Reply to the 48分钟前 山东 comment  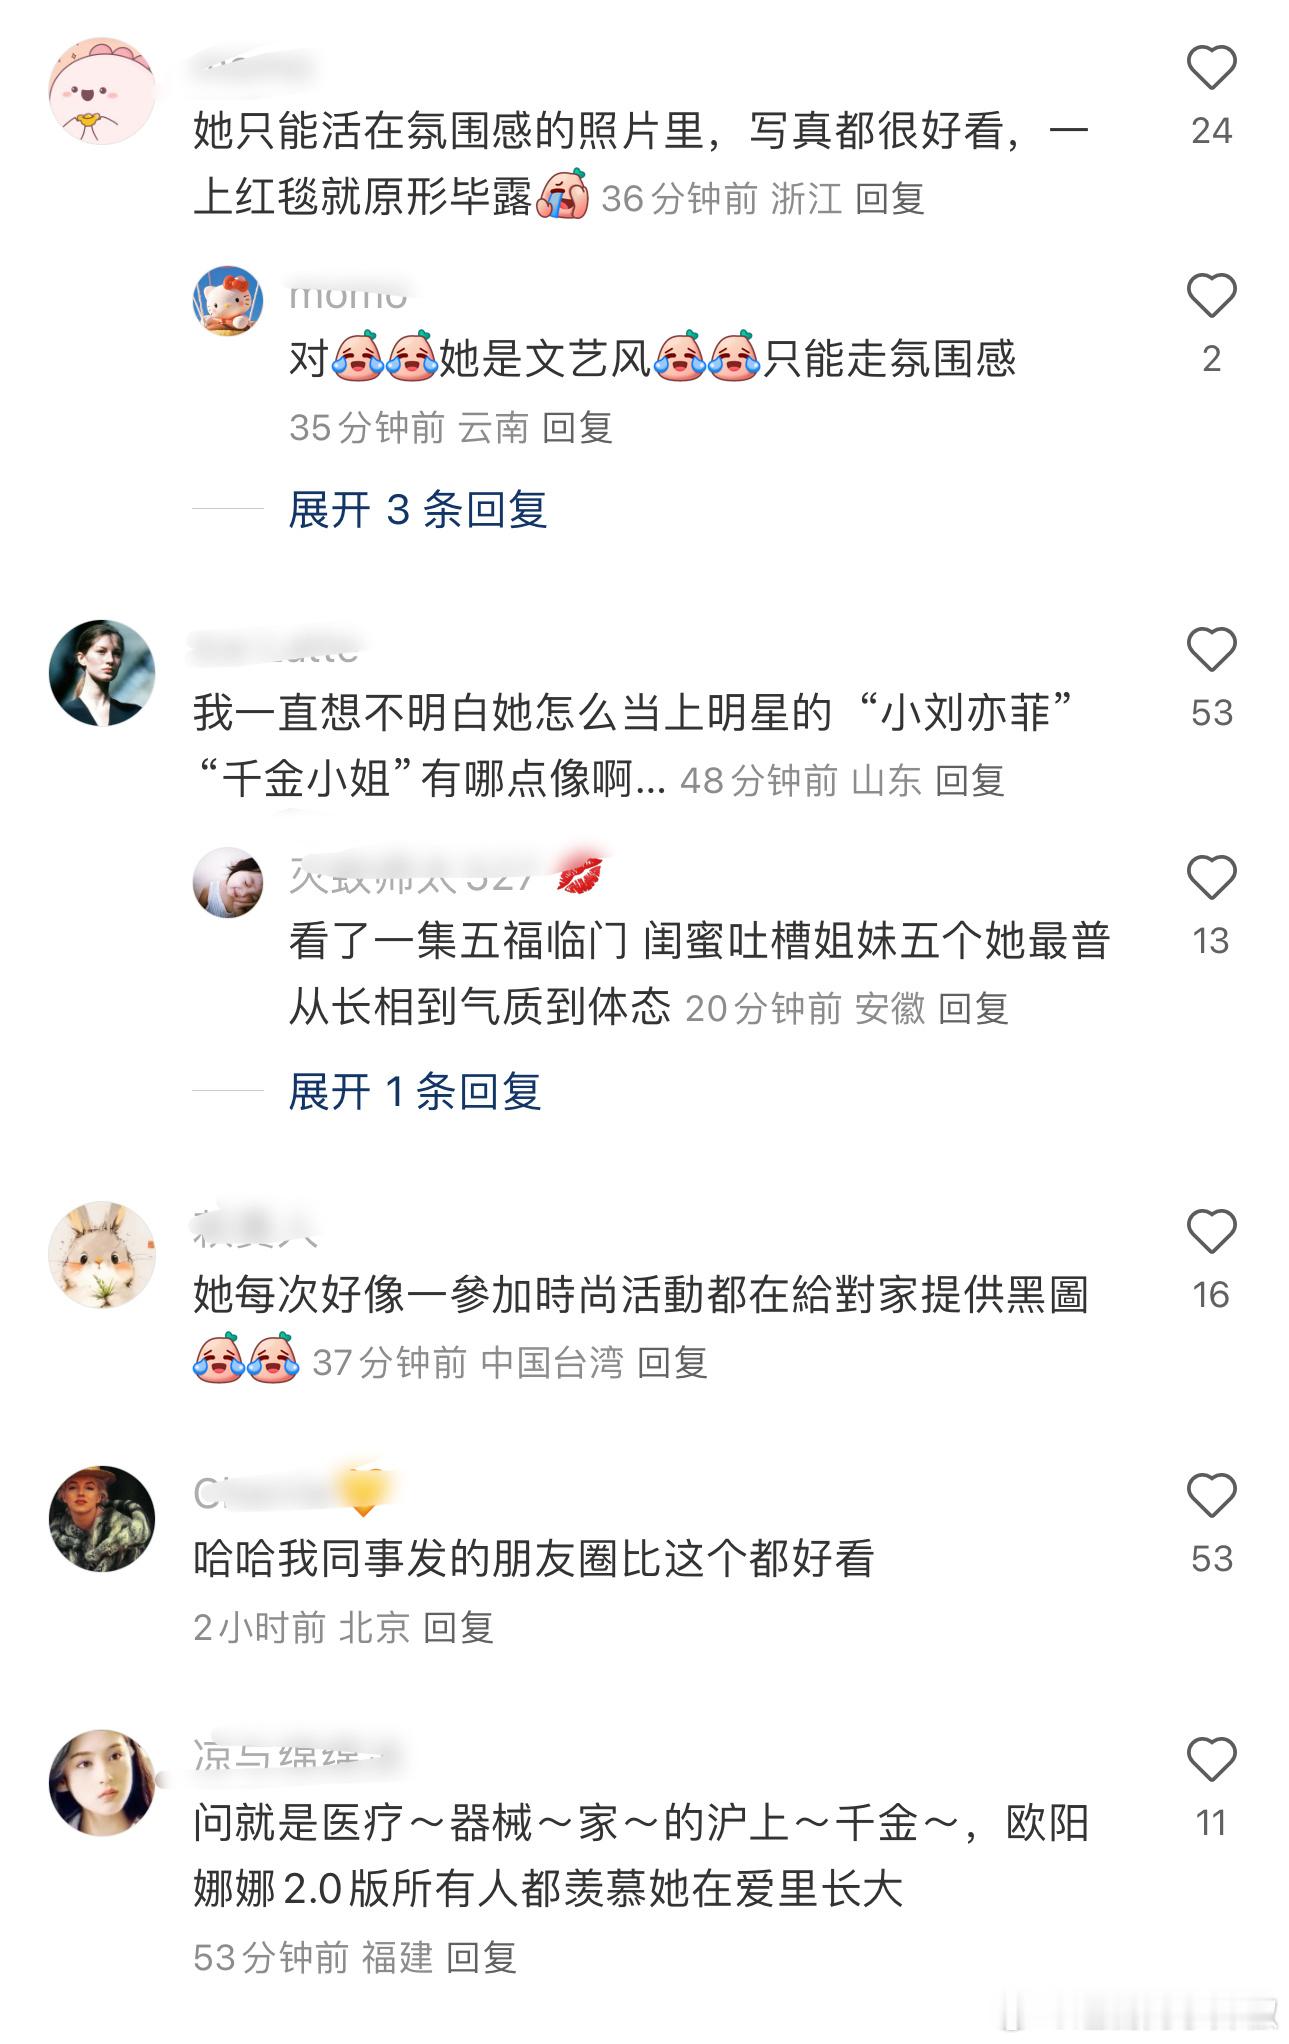pos(969,781)
